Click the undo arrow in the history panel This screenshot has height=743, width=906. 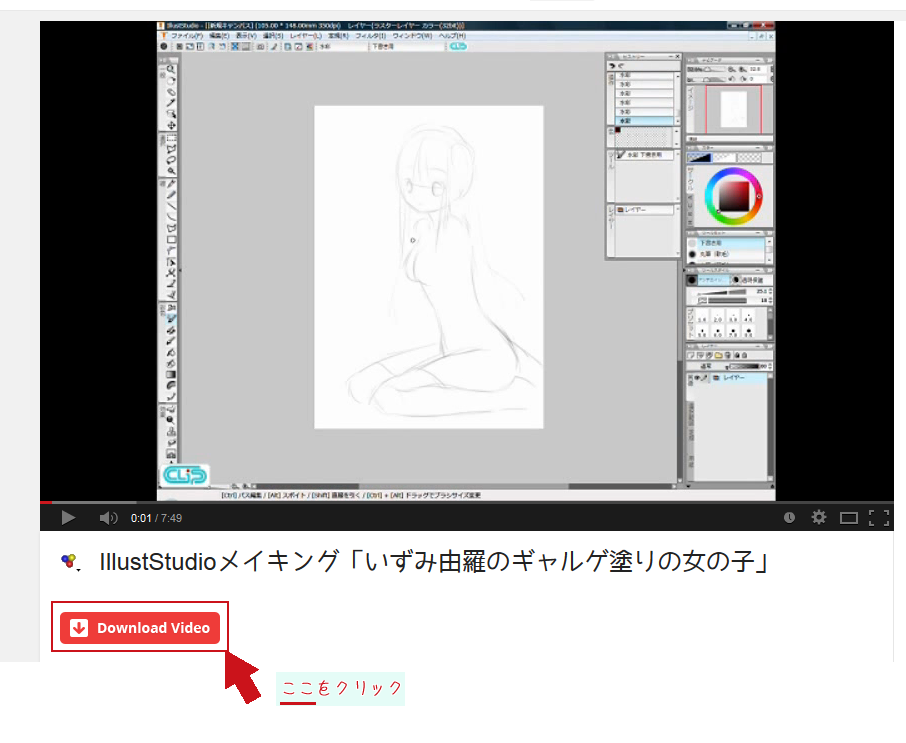coord(612,66)
